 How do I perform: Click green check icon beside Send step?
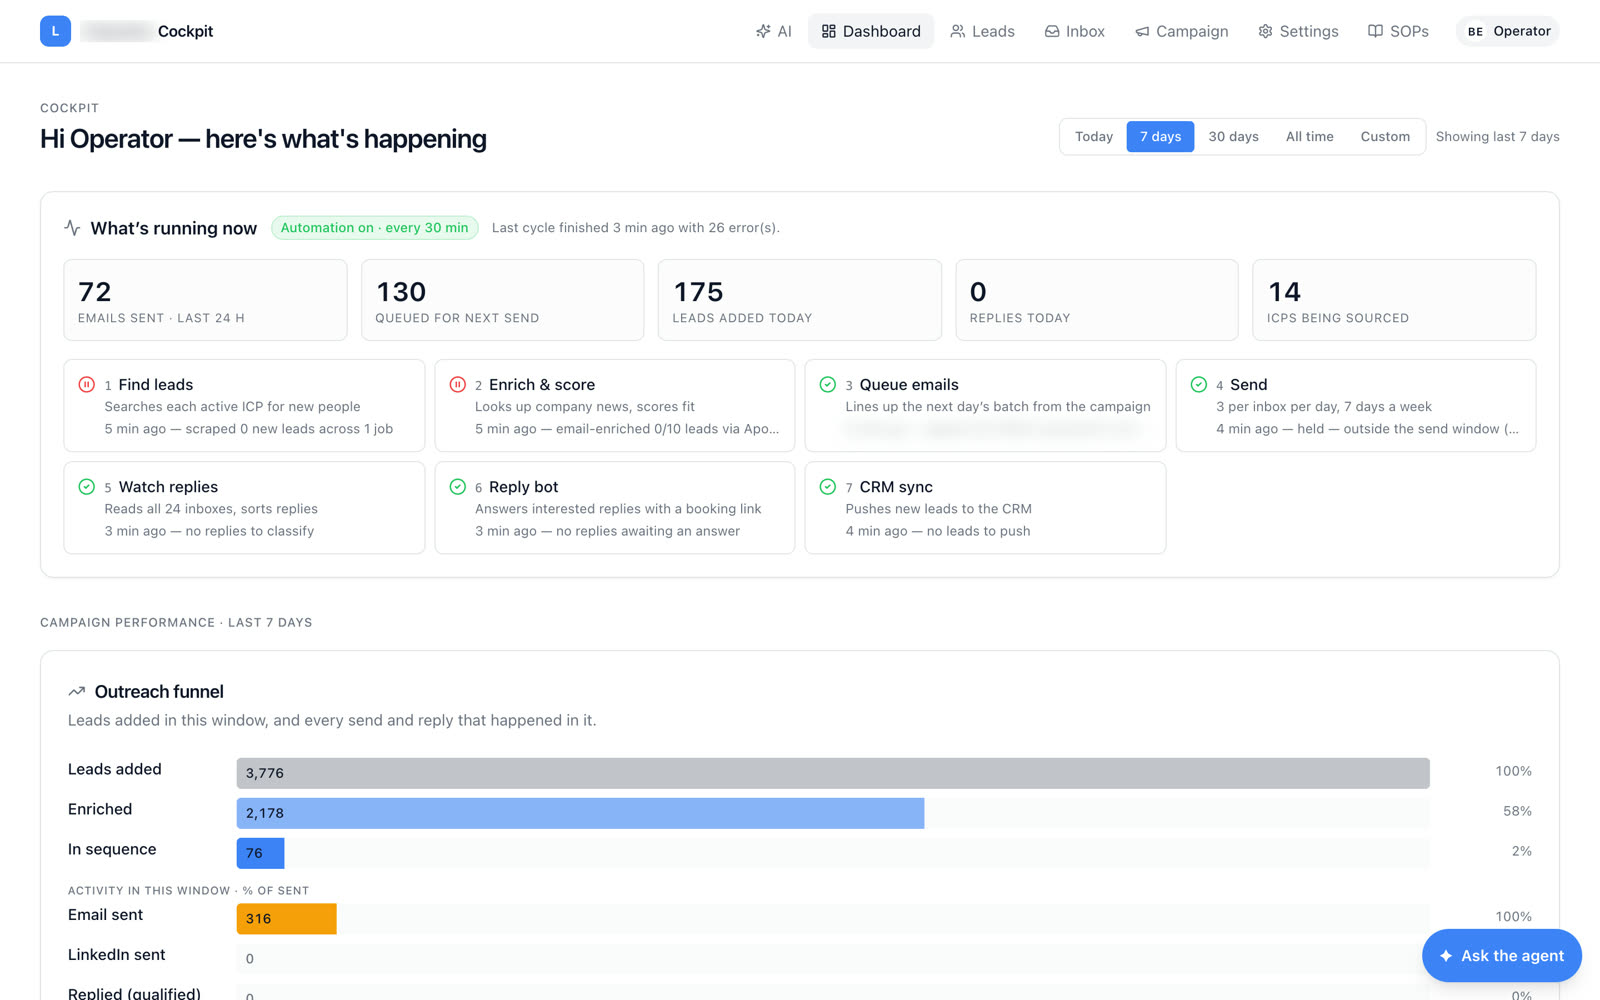[x=1199, y=384]
